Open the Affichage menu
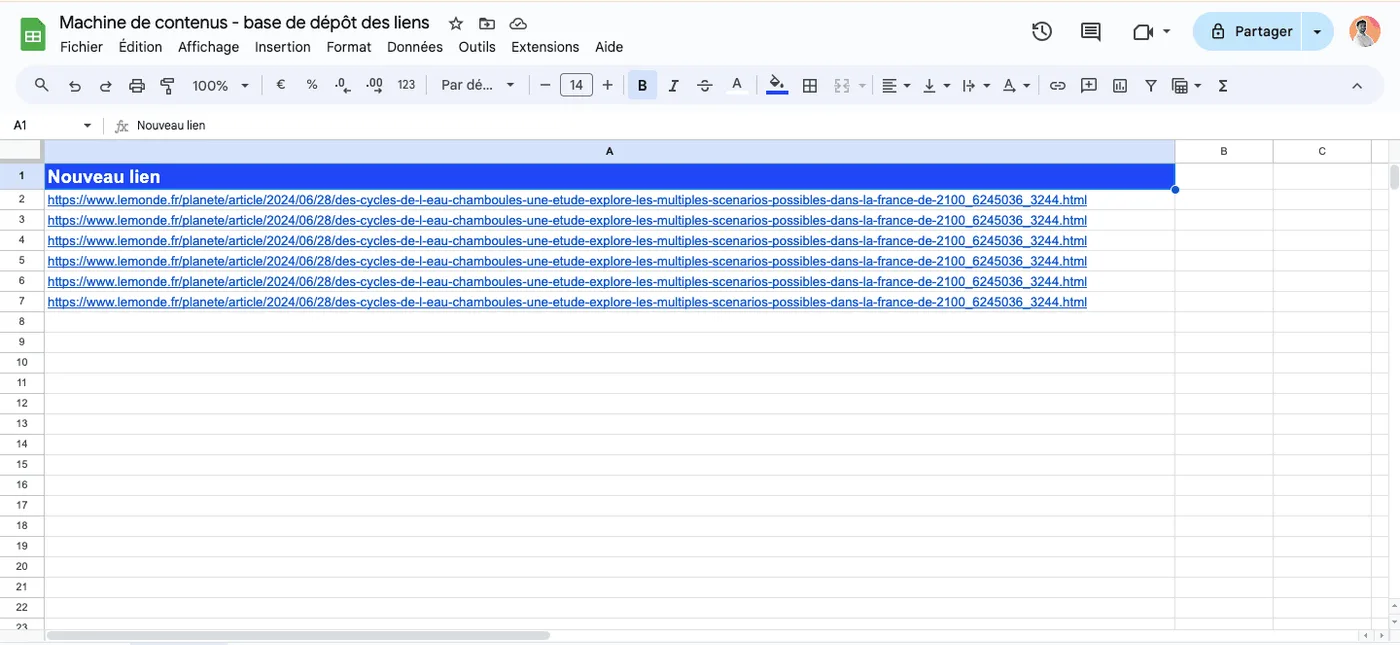The image size is (1400, 645). (208, 47)
